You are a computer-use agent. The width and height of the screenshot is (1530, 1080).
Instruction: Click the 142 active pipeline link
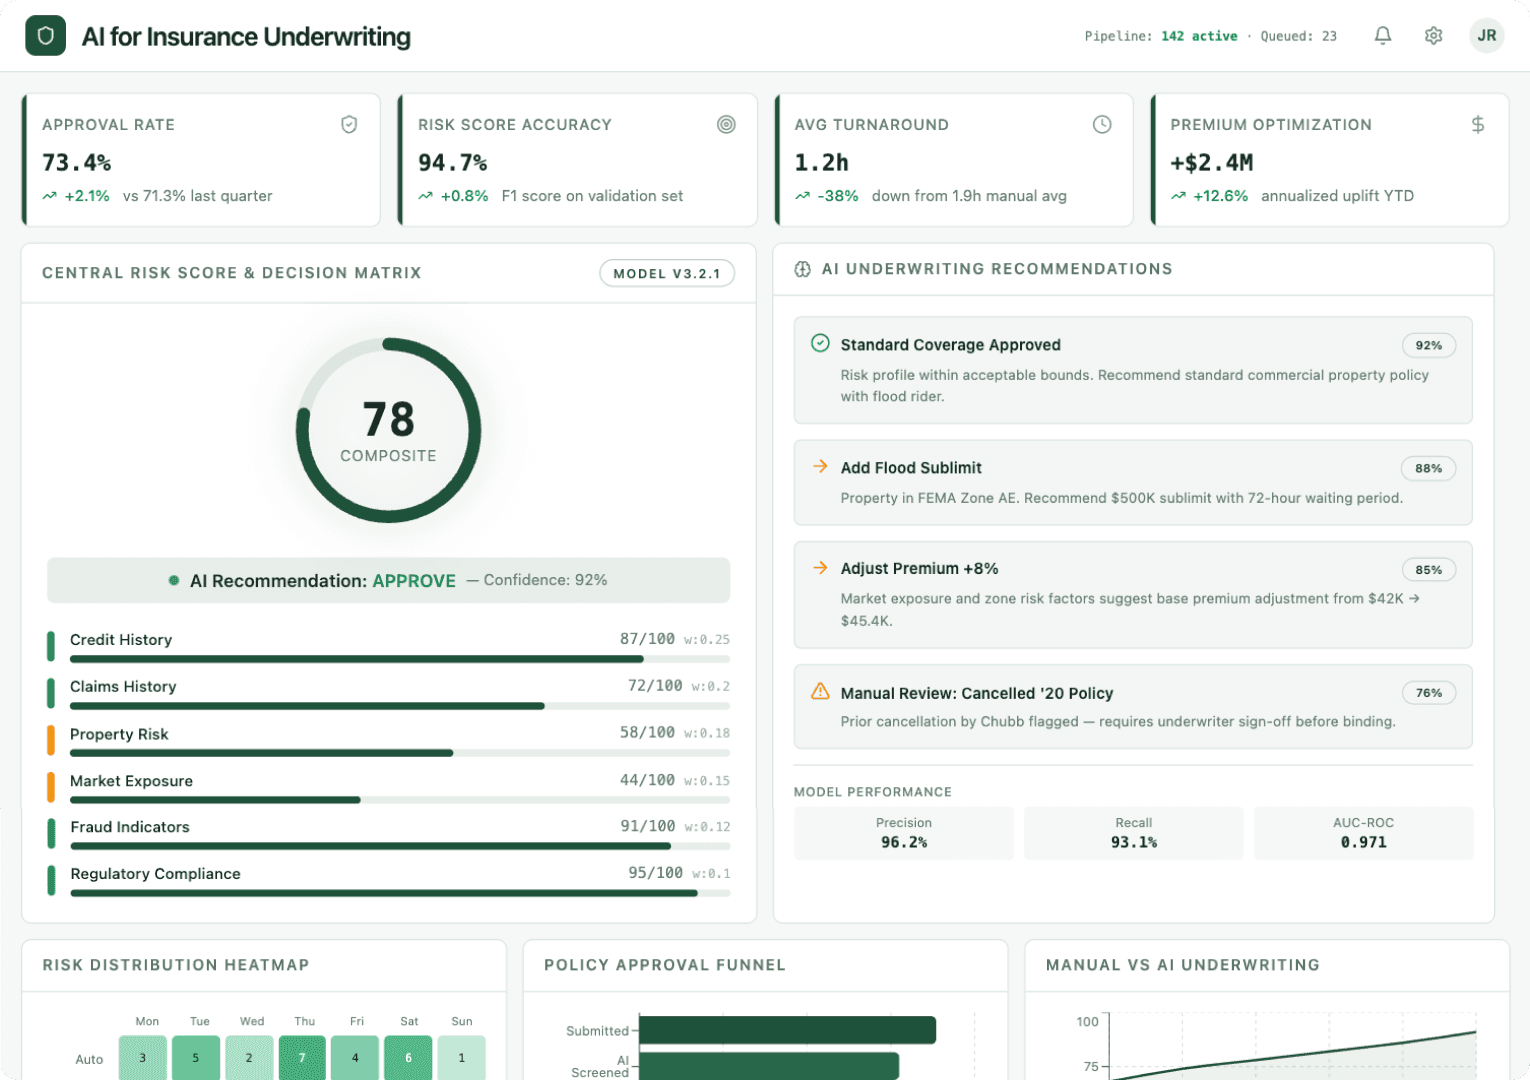click(x=1199, y=35)
